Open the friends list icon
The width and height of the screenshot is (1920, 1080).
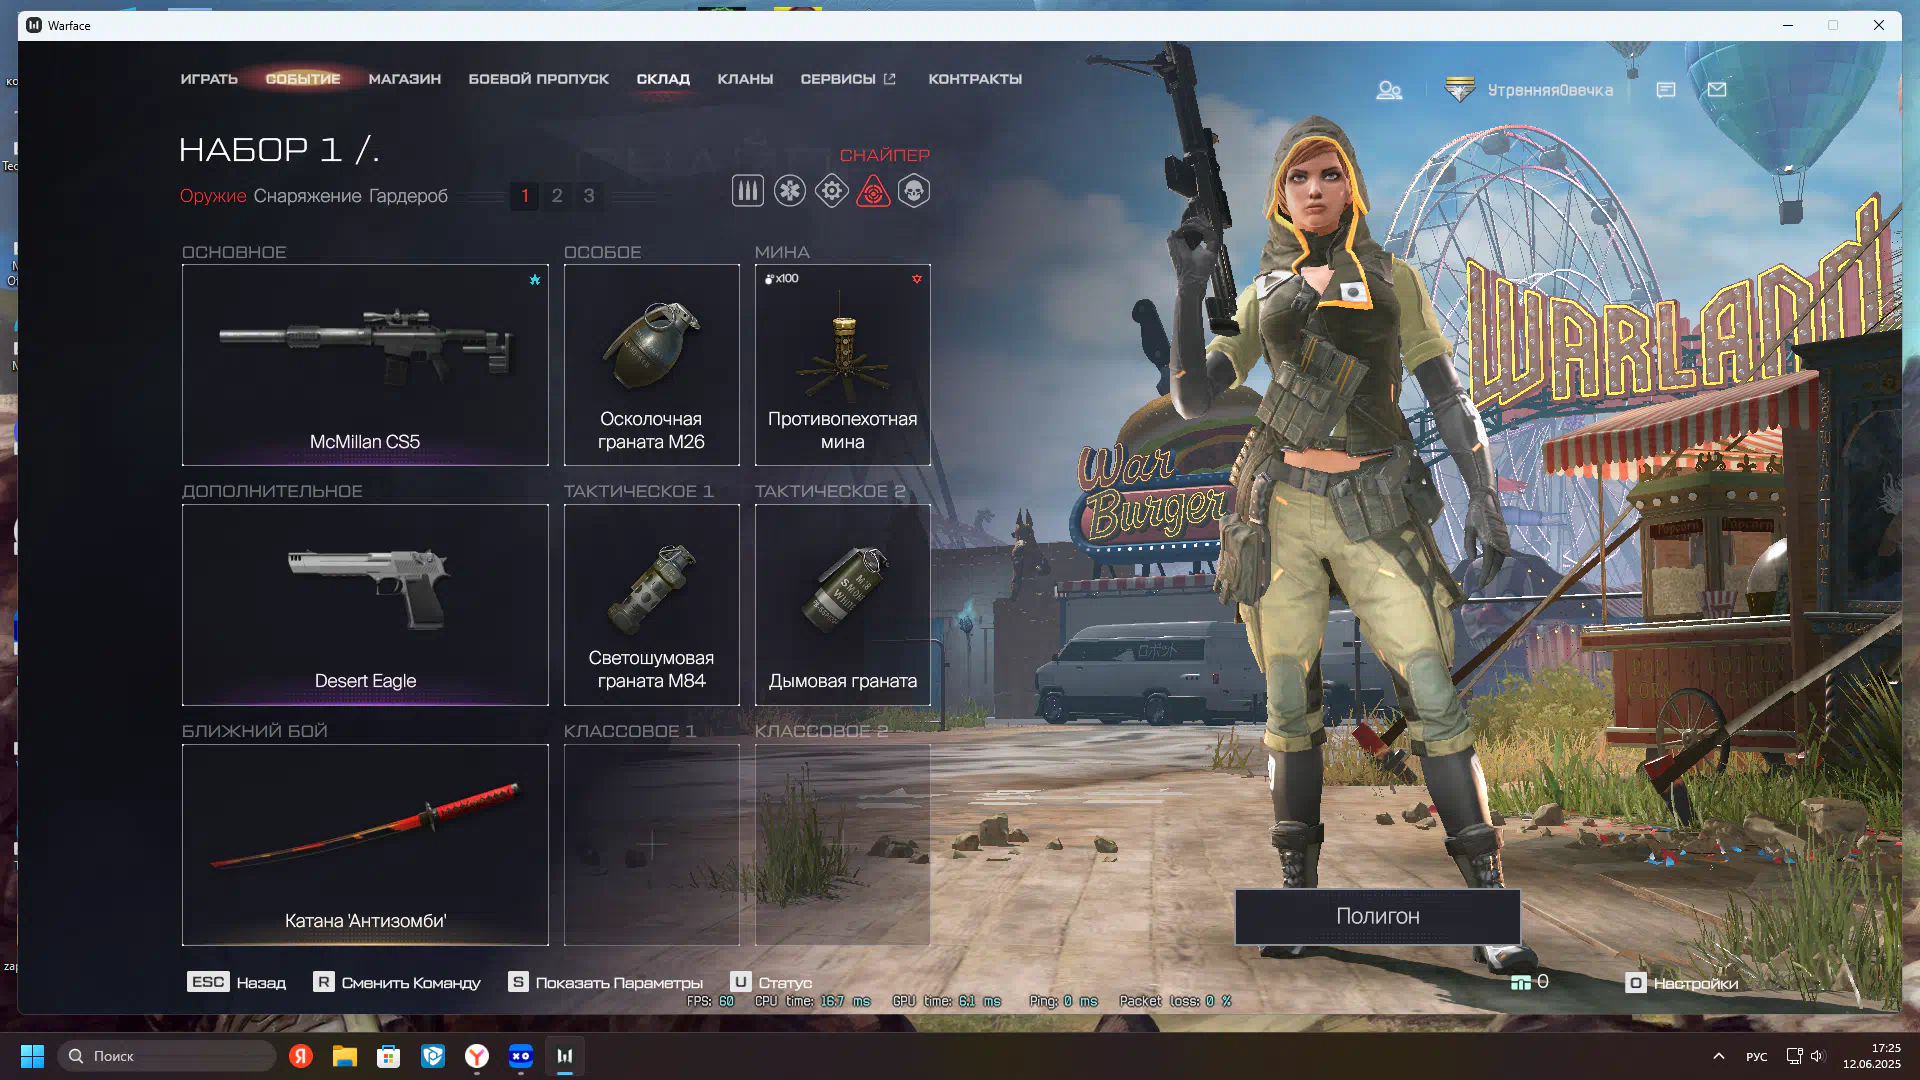coord(1389,90)
